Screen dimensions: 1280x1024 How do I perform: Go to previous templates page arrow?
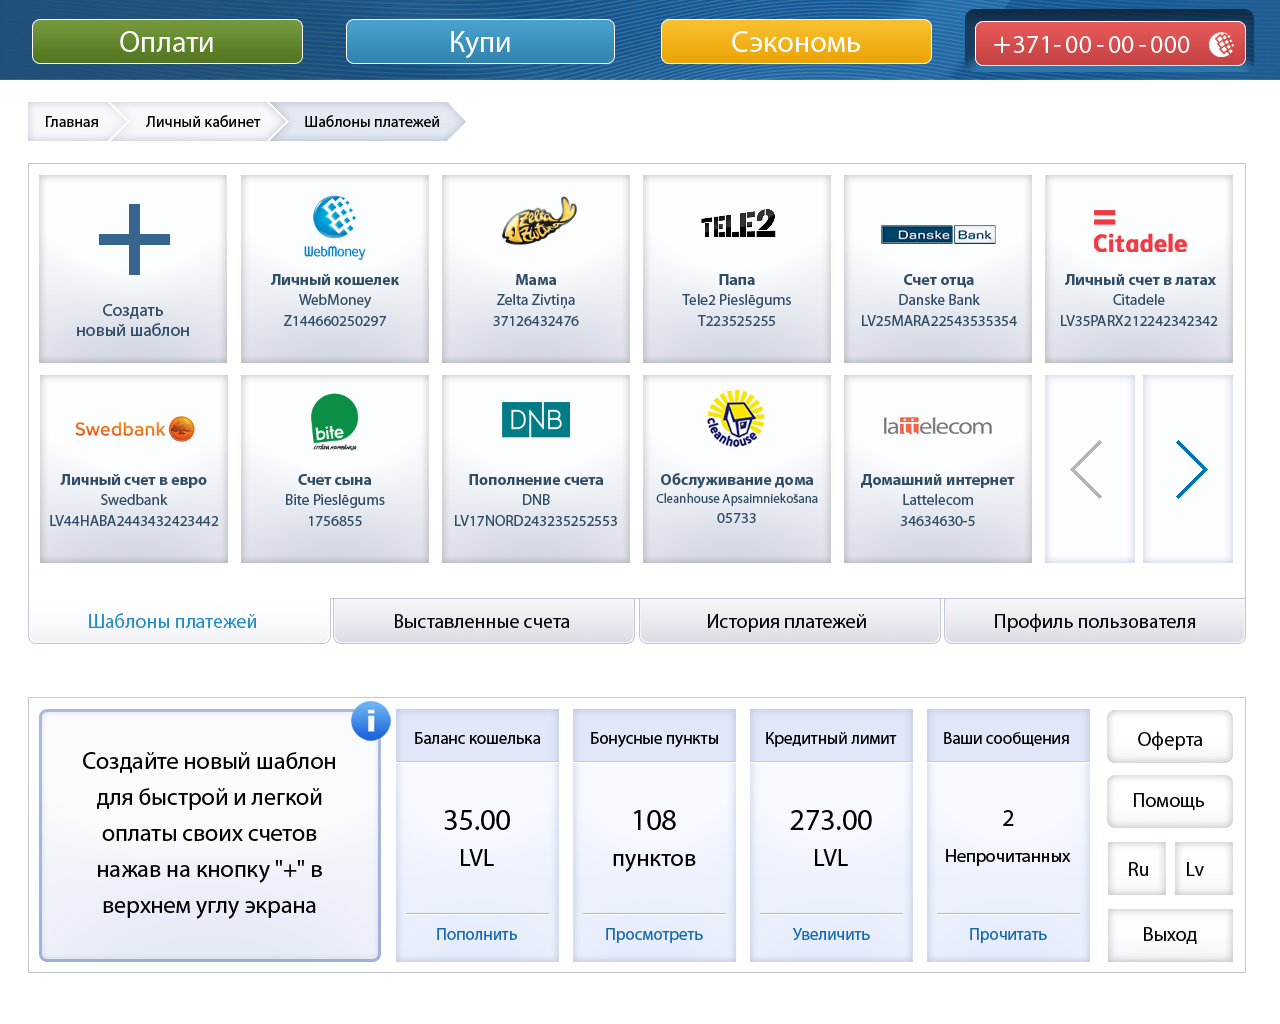click(1089, 469)
